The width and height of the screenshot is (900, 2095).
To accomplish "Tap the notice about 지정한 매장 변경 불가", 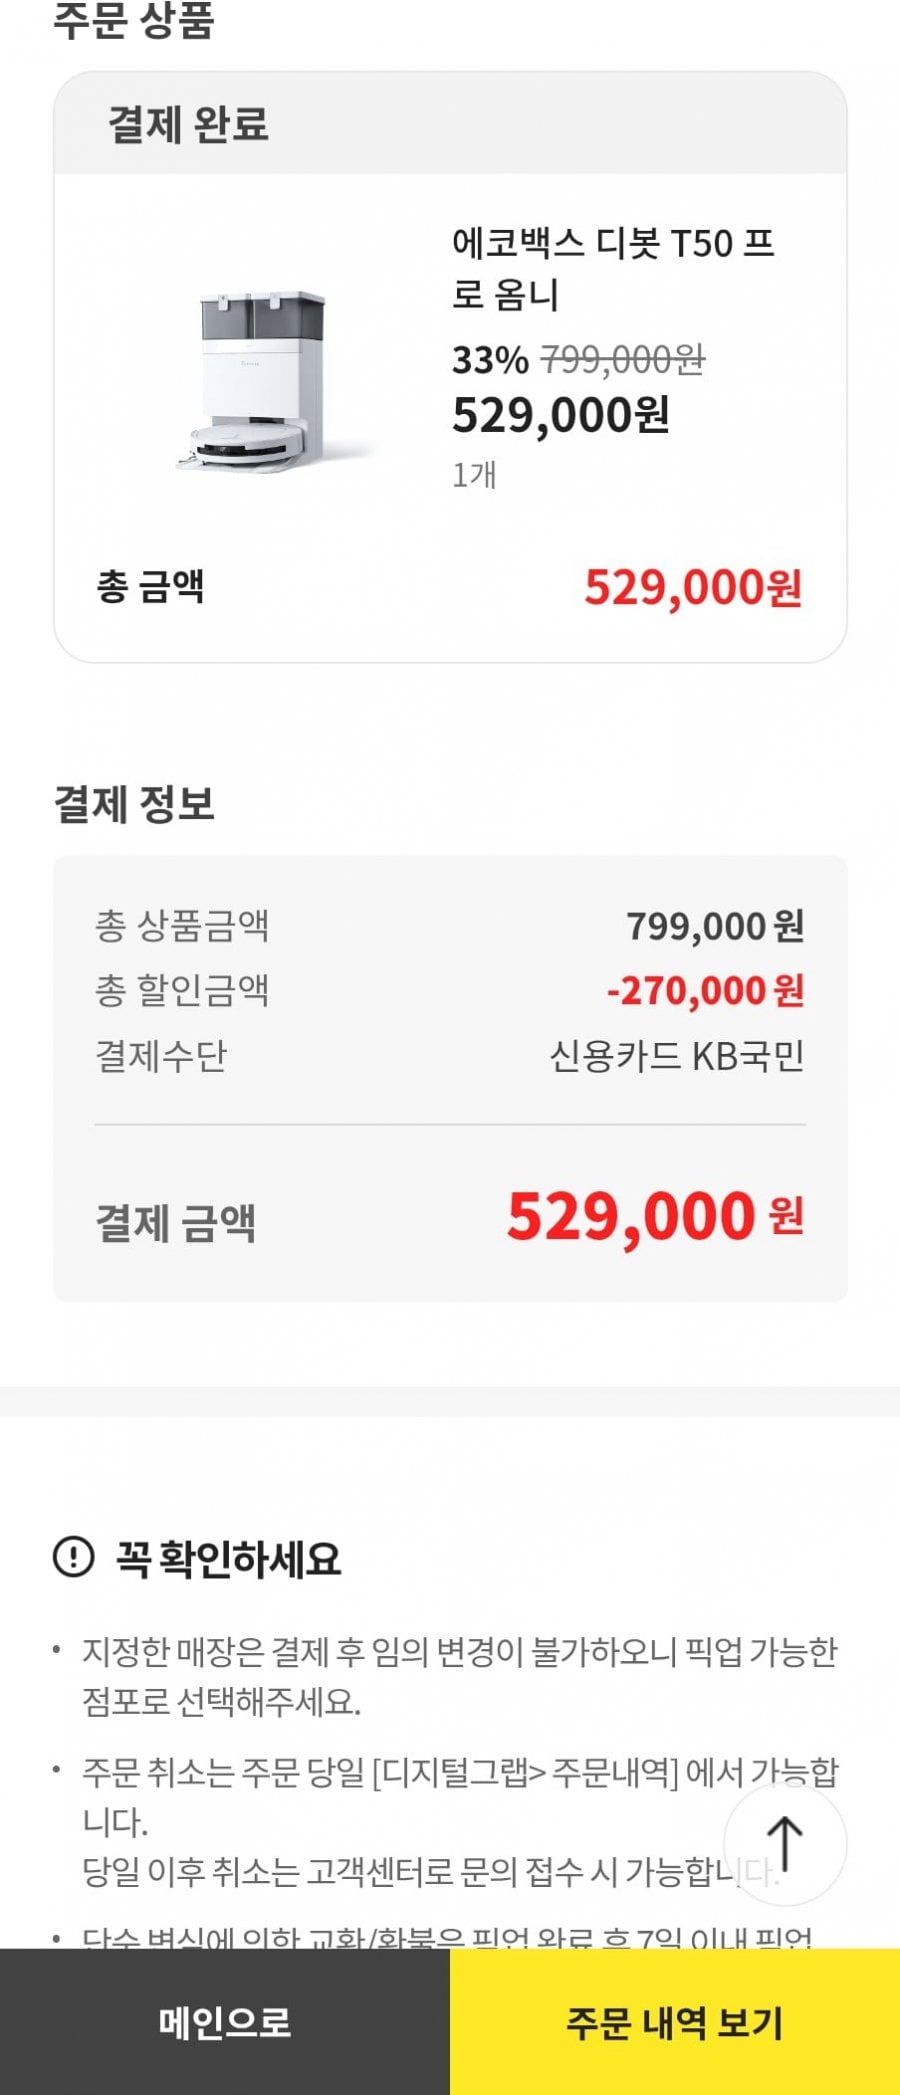I will (x=459, y=1675).
